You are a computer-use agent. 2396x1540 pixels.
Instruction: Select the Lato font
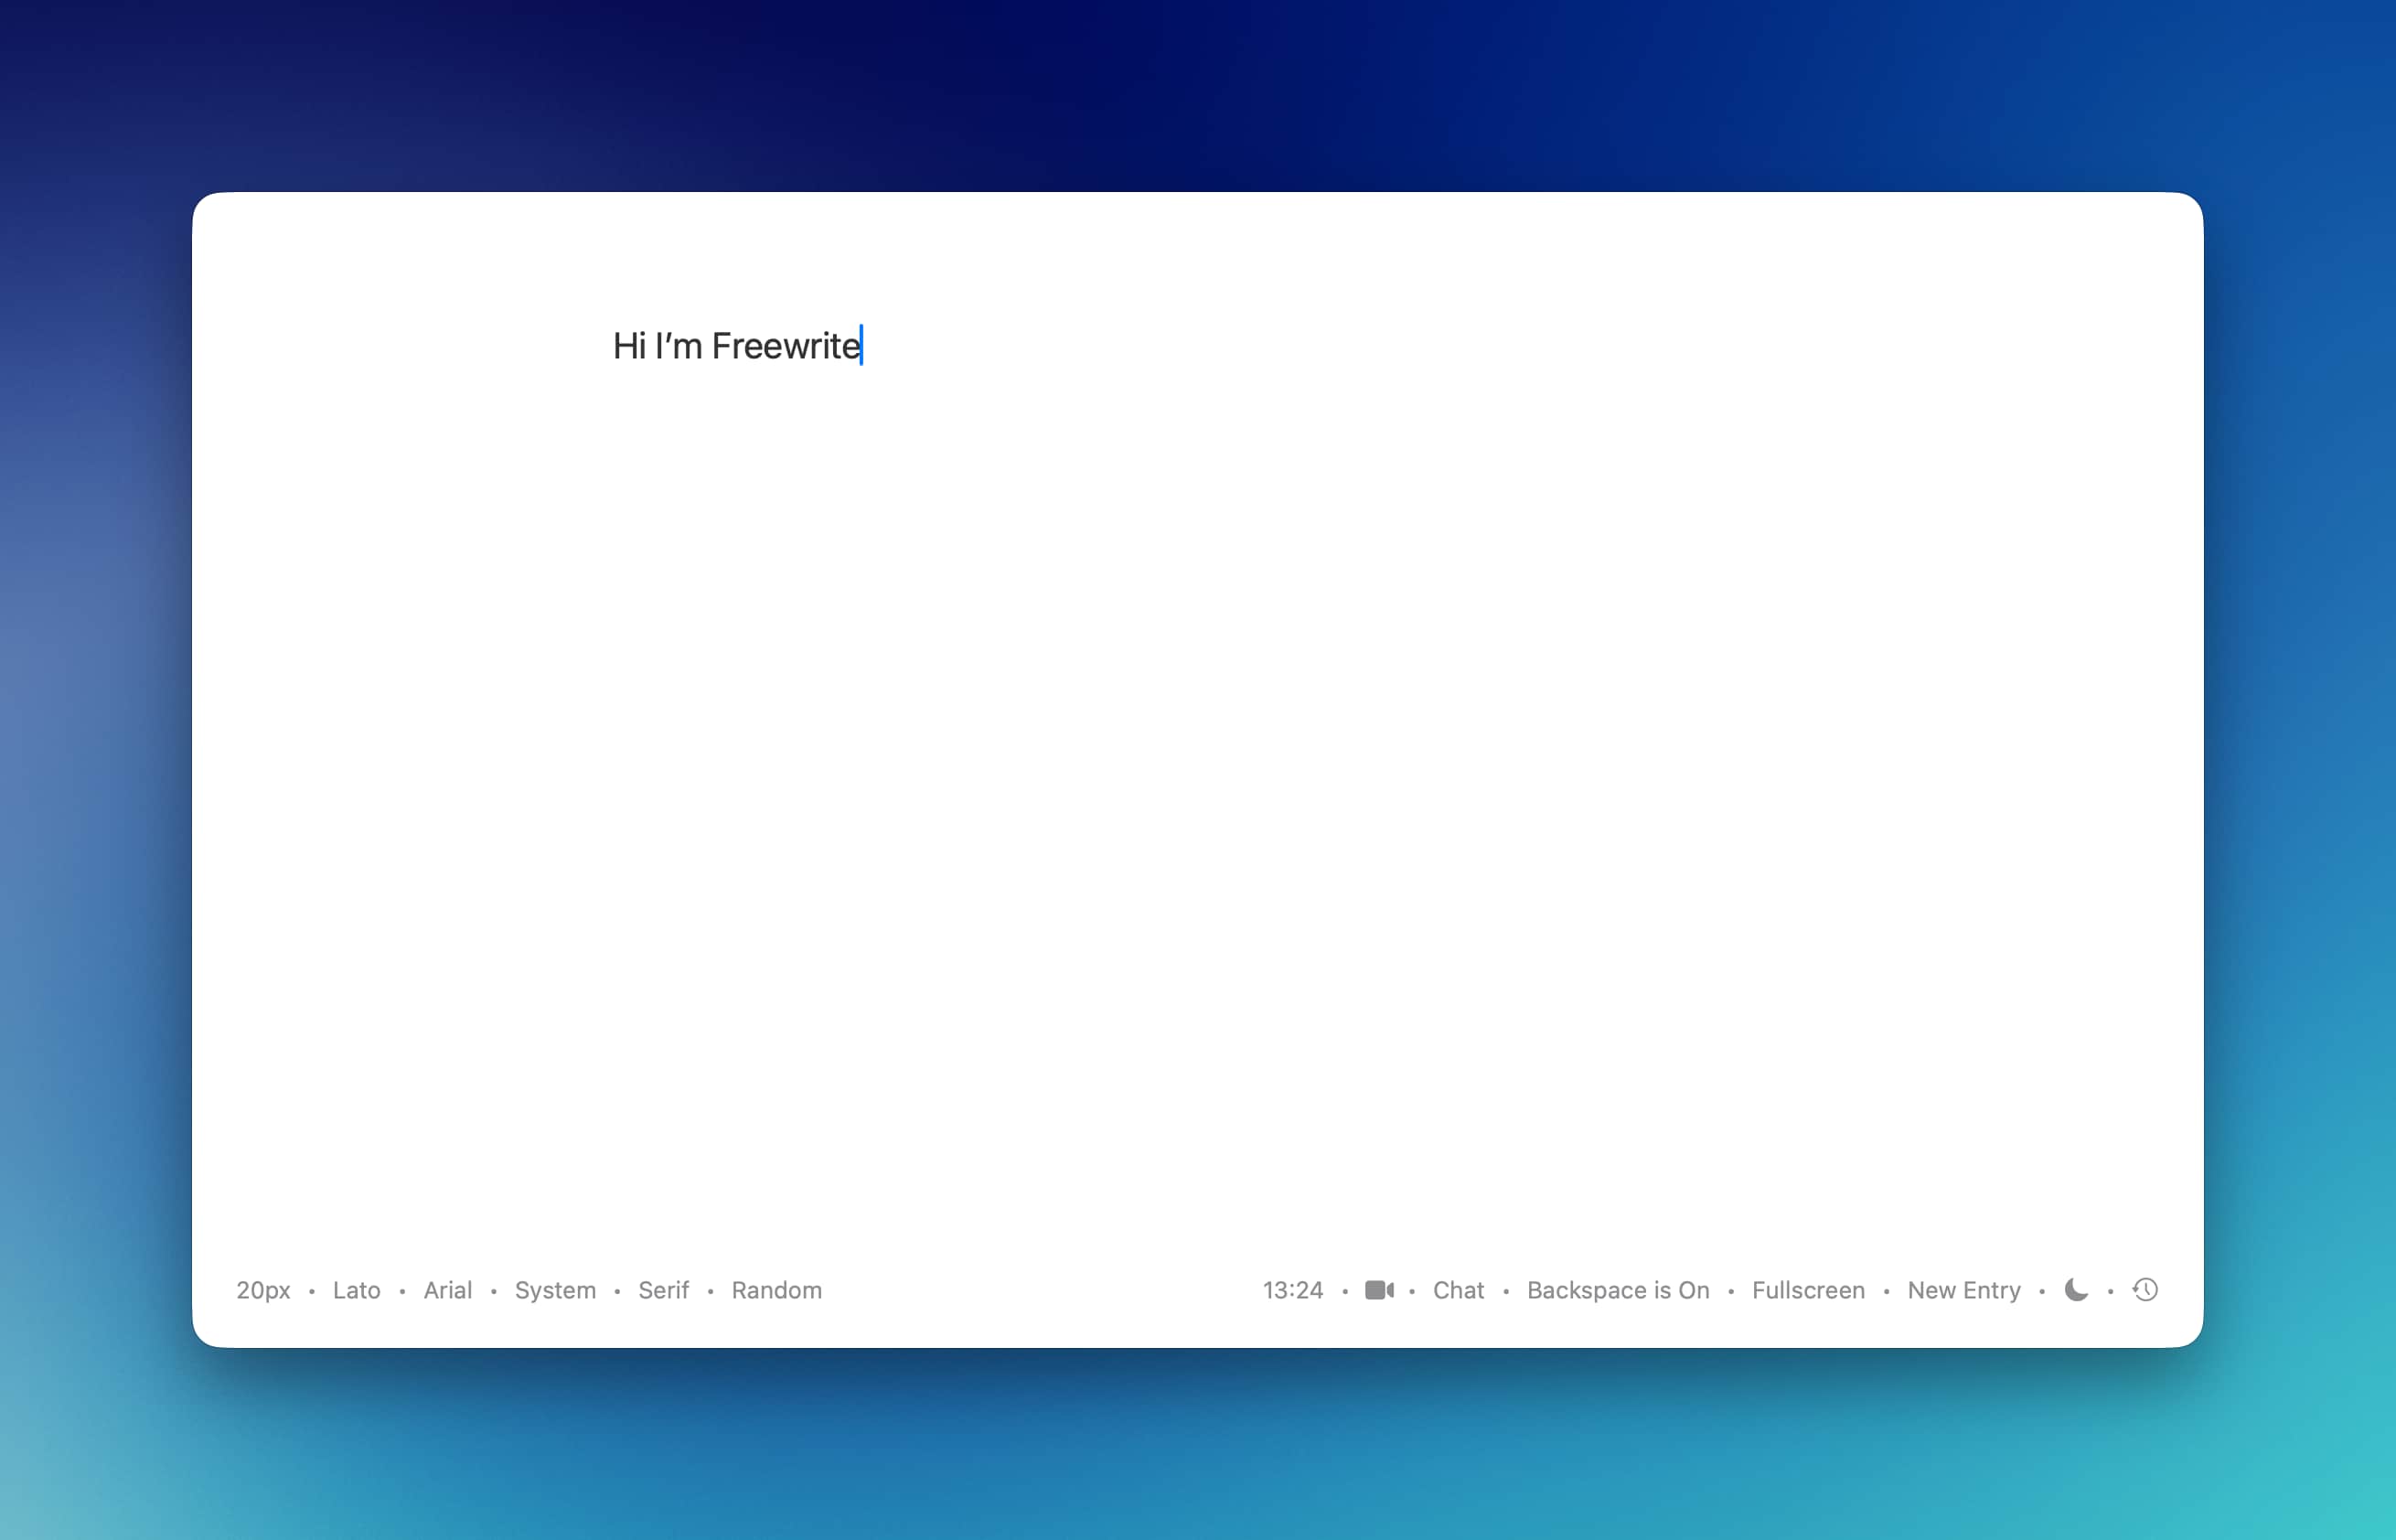pos(356,1290)
